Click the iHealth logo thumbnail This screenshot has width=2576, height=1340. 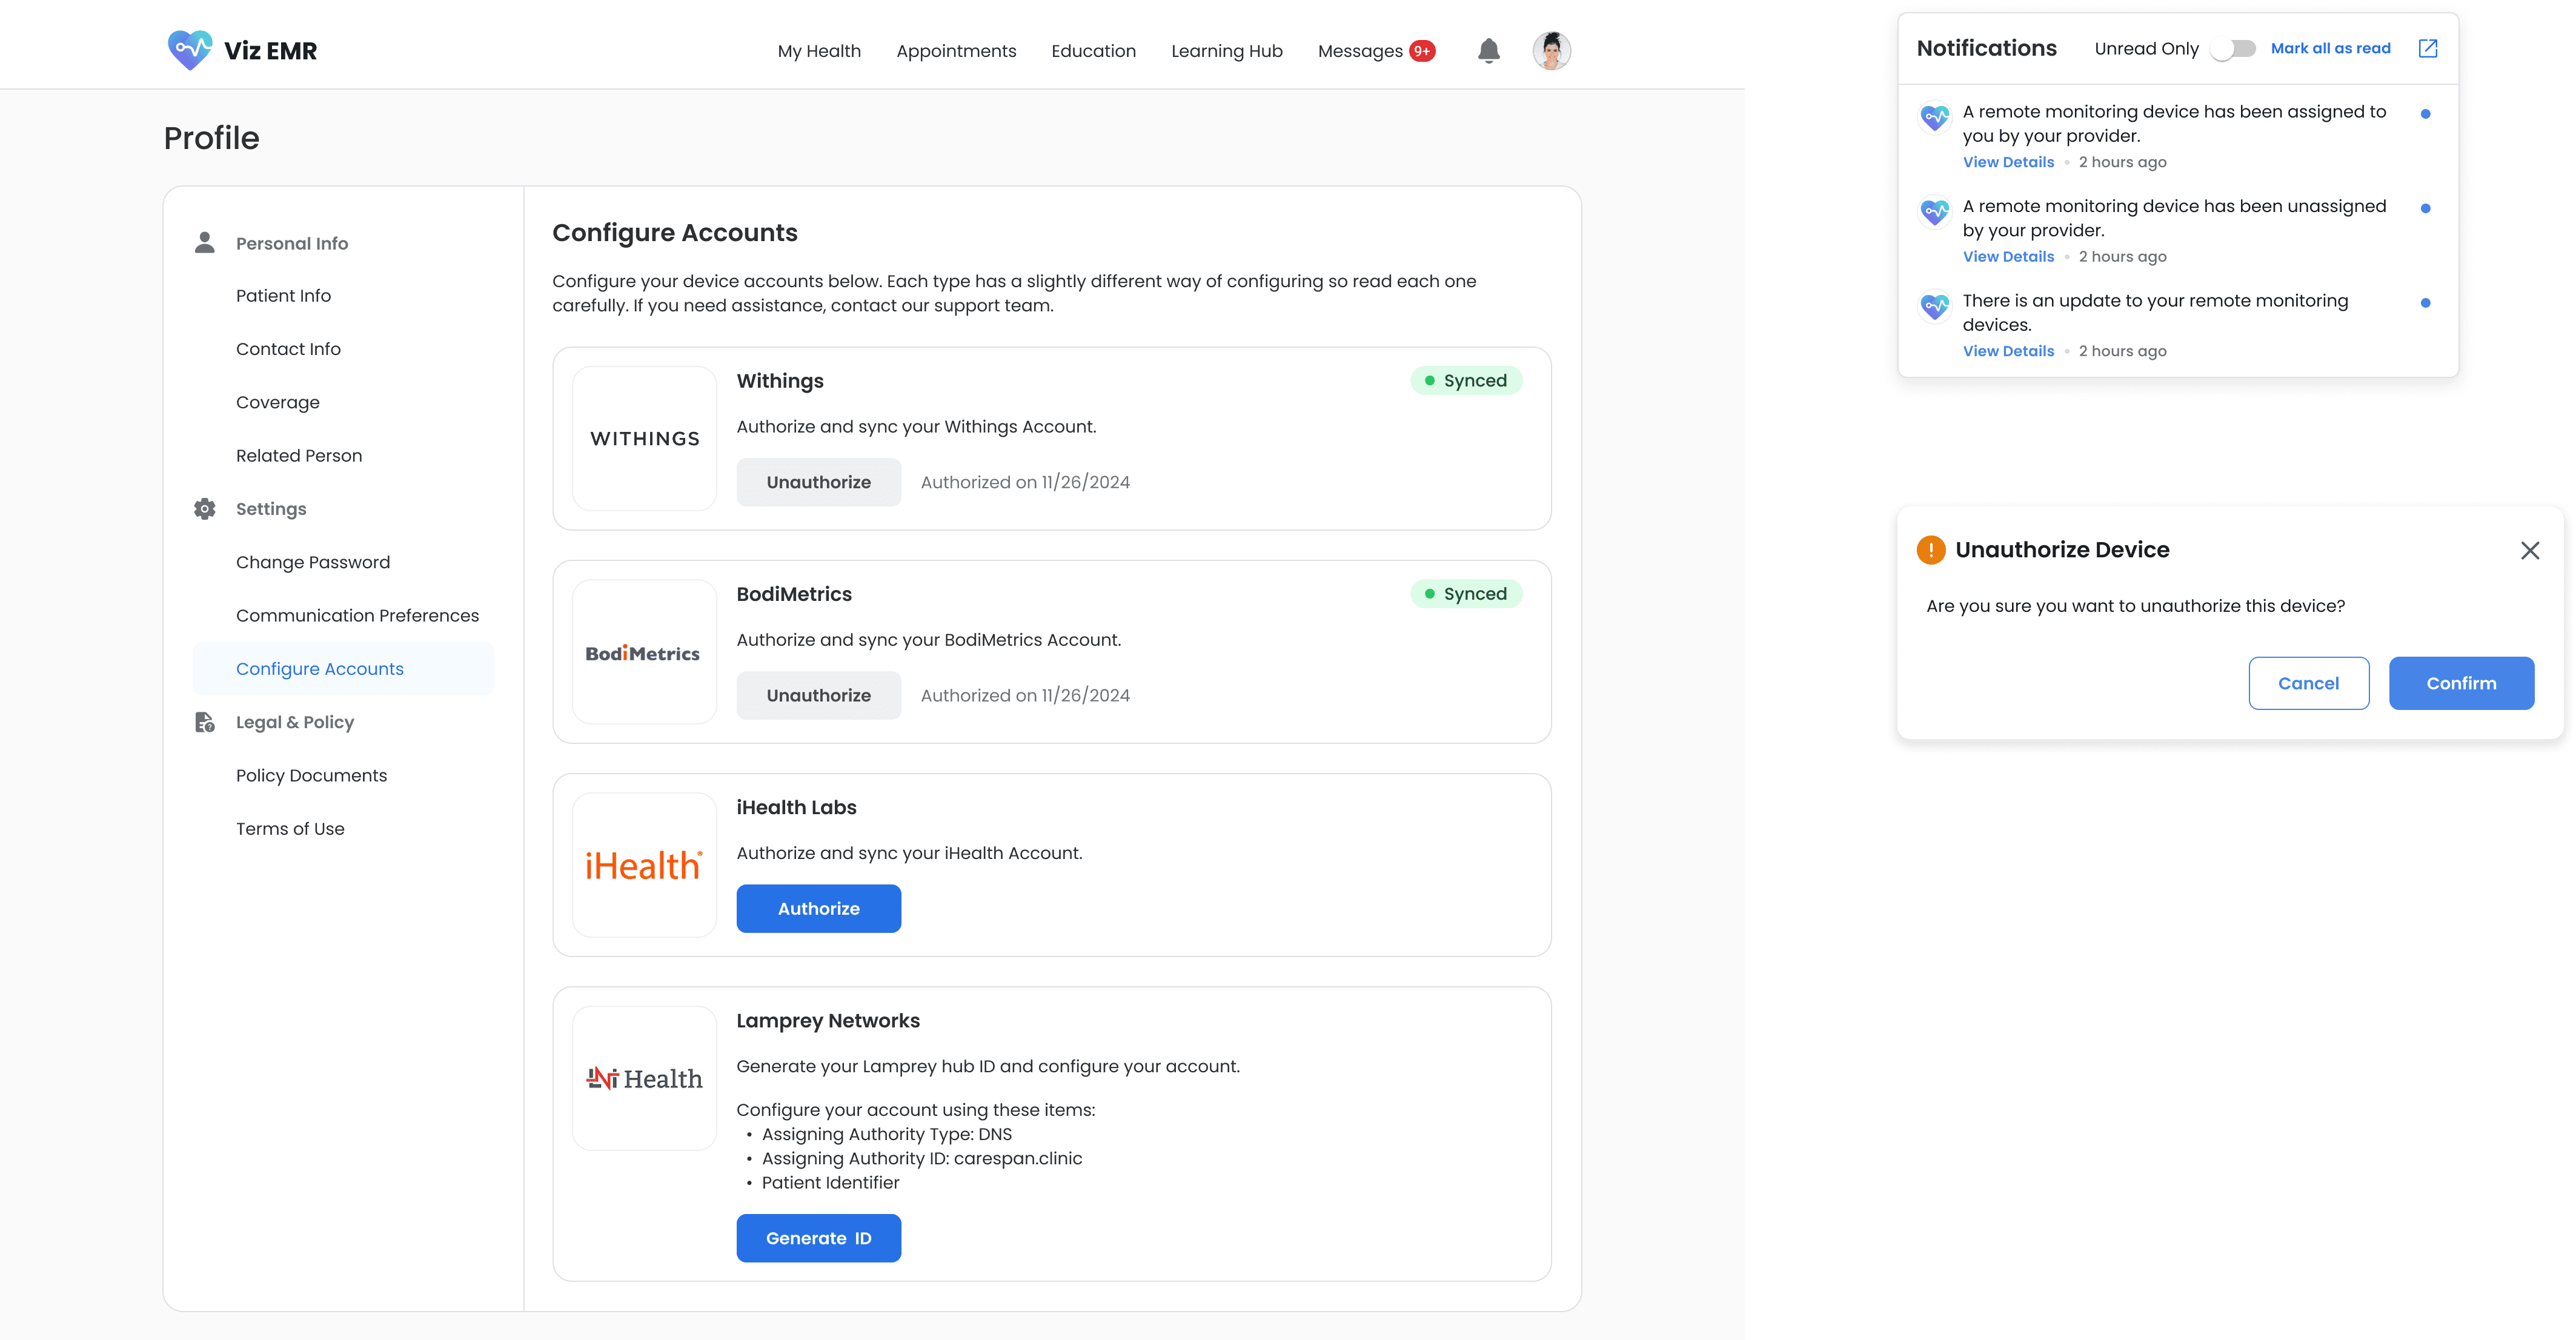pos(644,865)
